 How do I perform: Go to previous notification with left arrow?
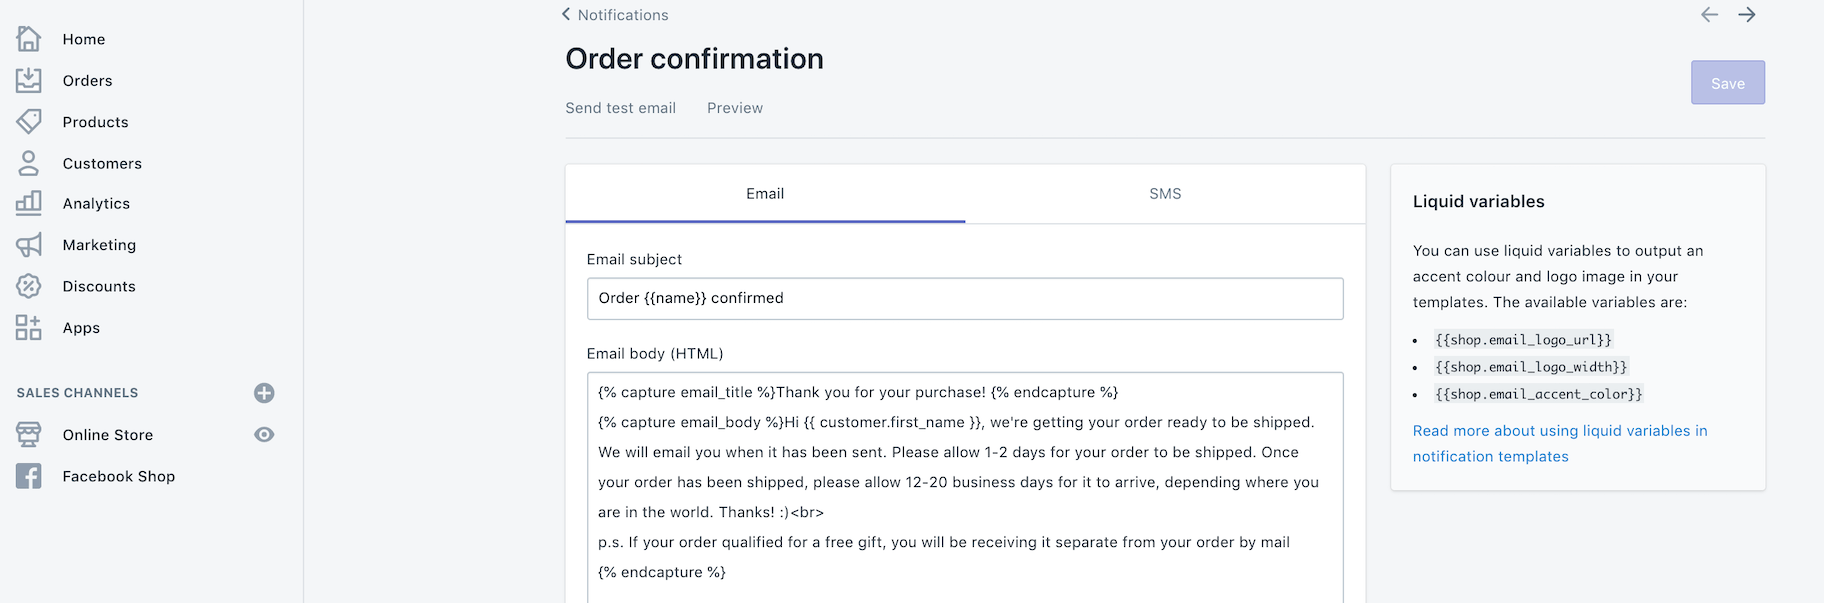(1709, 14)
